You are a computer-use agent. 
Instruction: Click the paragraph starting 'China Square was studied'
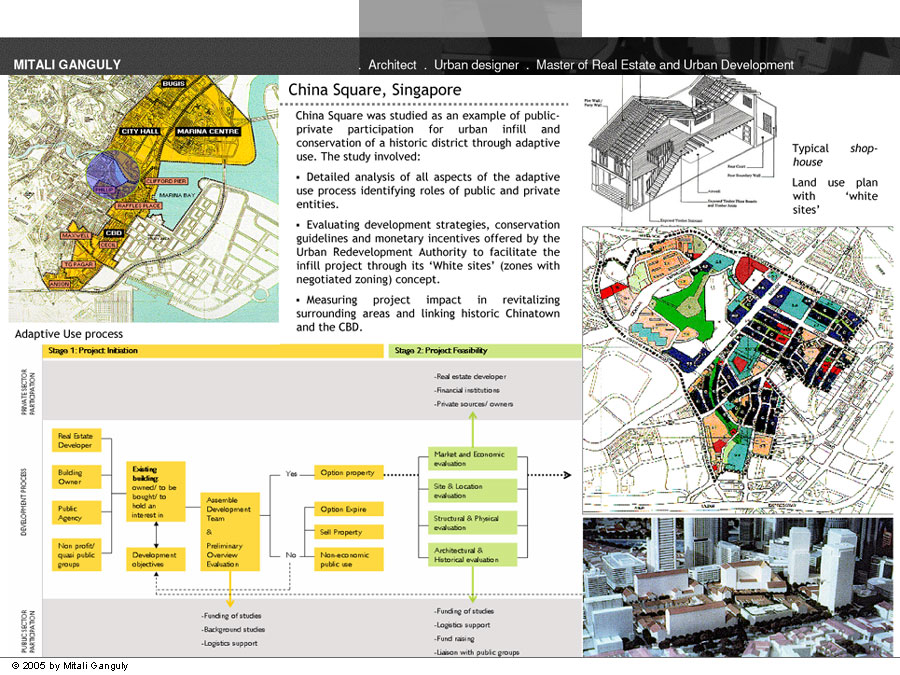(x=428, y=136)
